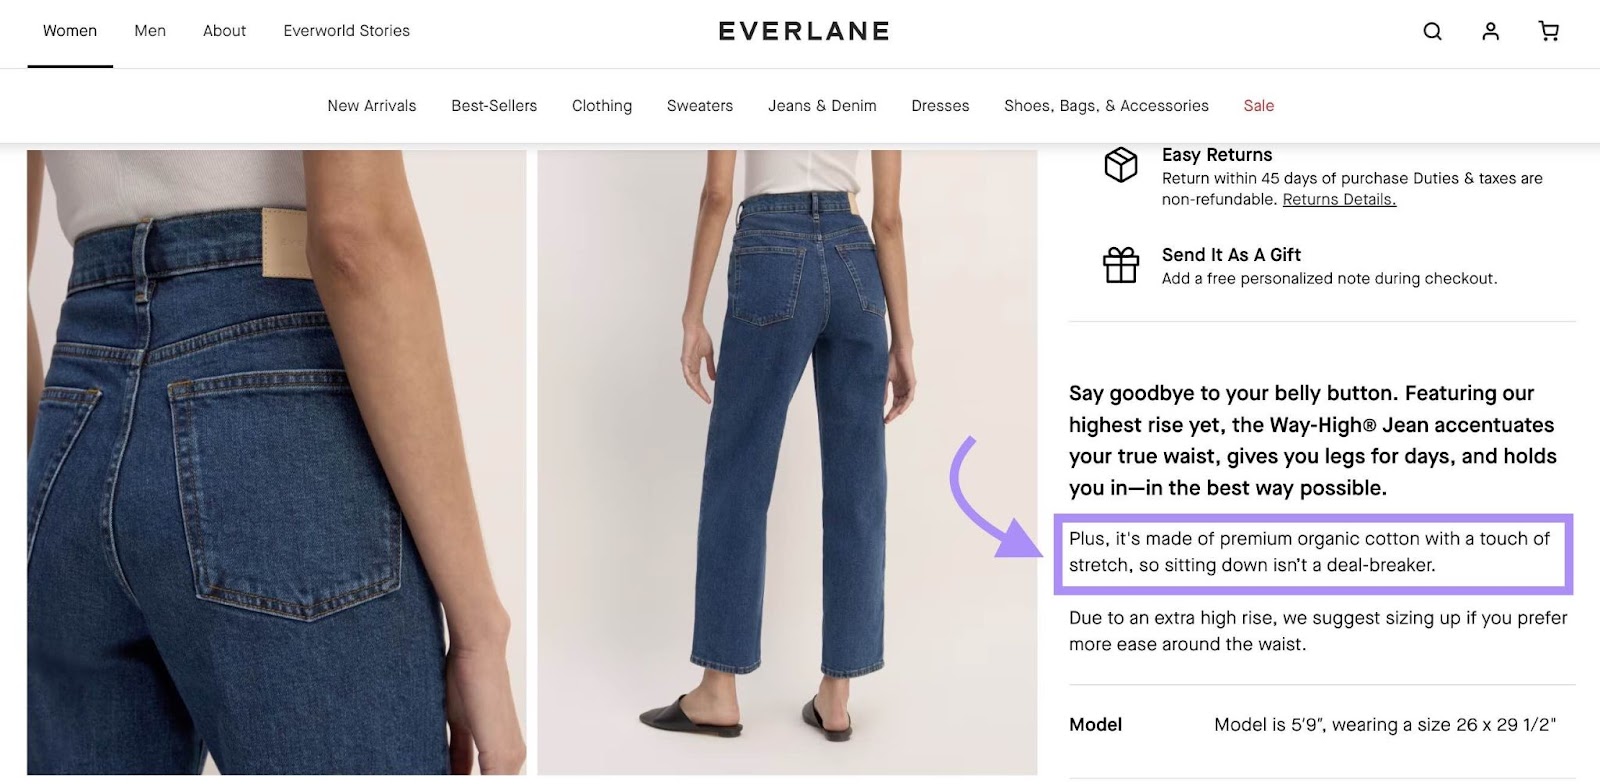Open the account profile icon
The image size is (1600, 784).
pyautogui.click(x=1490, y=31)
